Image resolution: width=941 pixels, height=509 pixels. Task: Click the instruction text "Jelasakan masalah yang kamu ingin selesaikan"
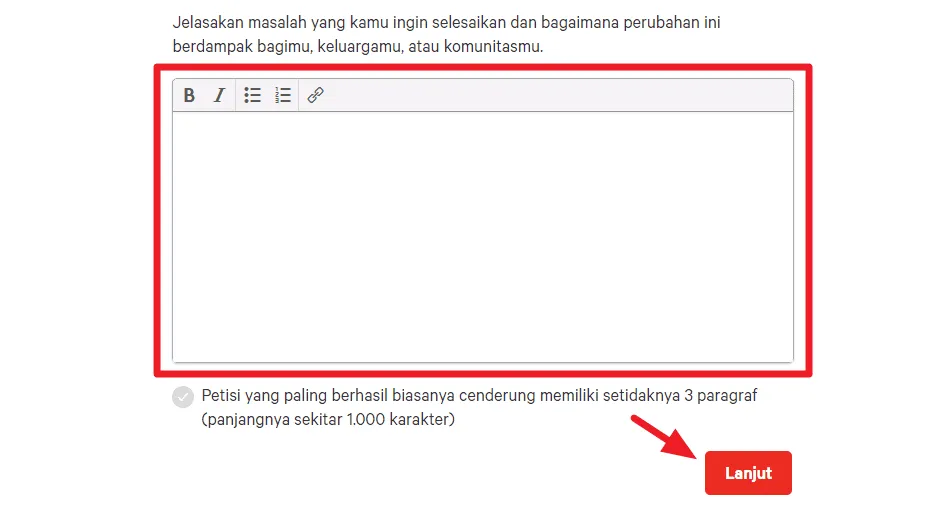(x=339, y=23)
